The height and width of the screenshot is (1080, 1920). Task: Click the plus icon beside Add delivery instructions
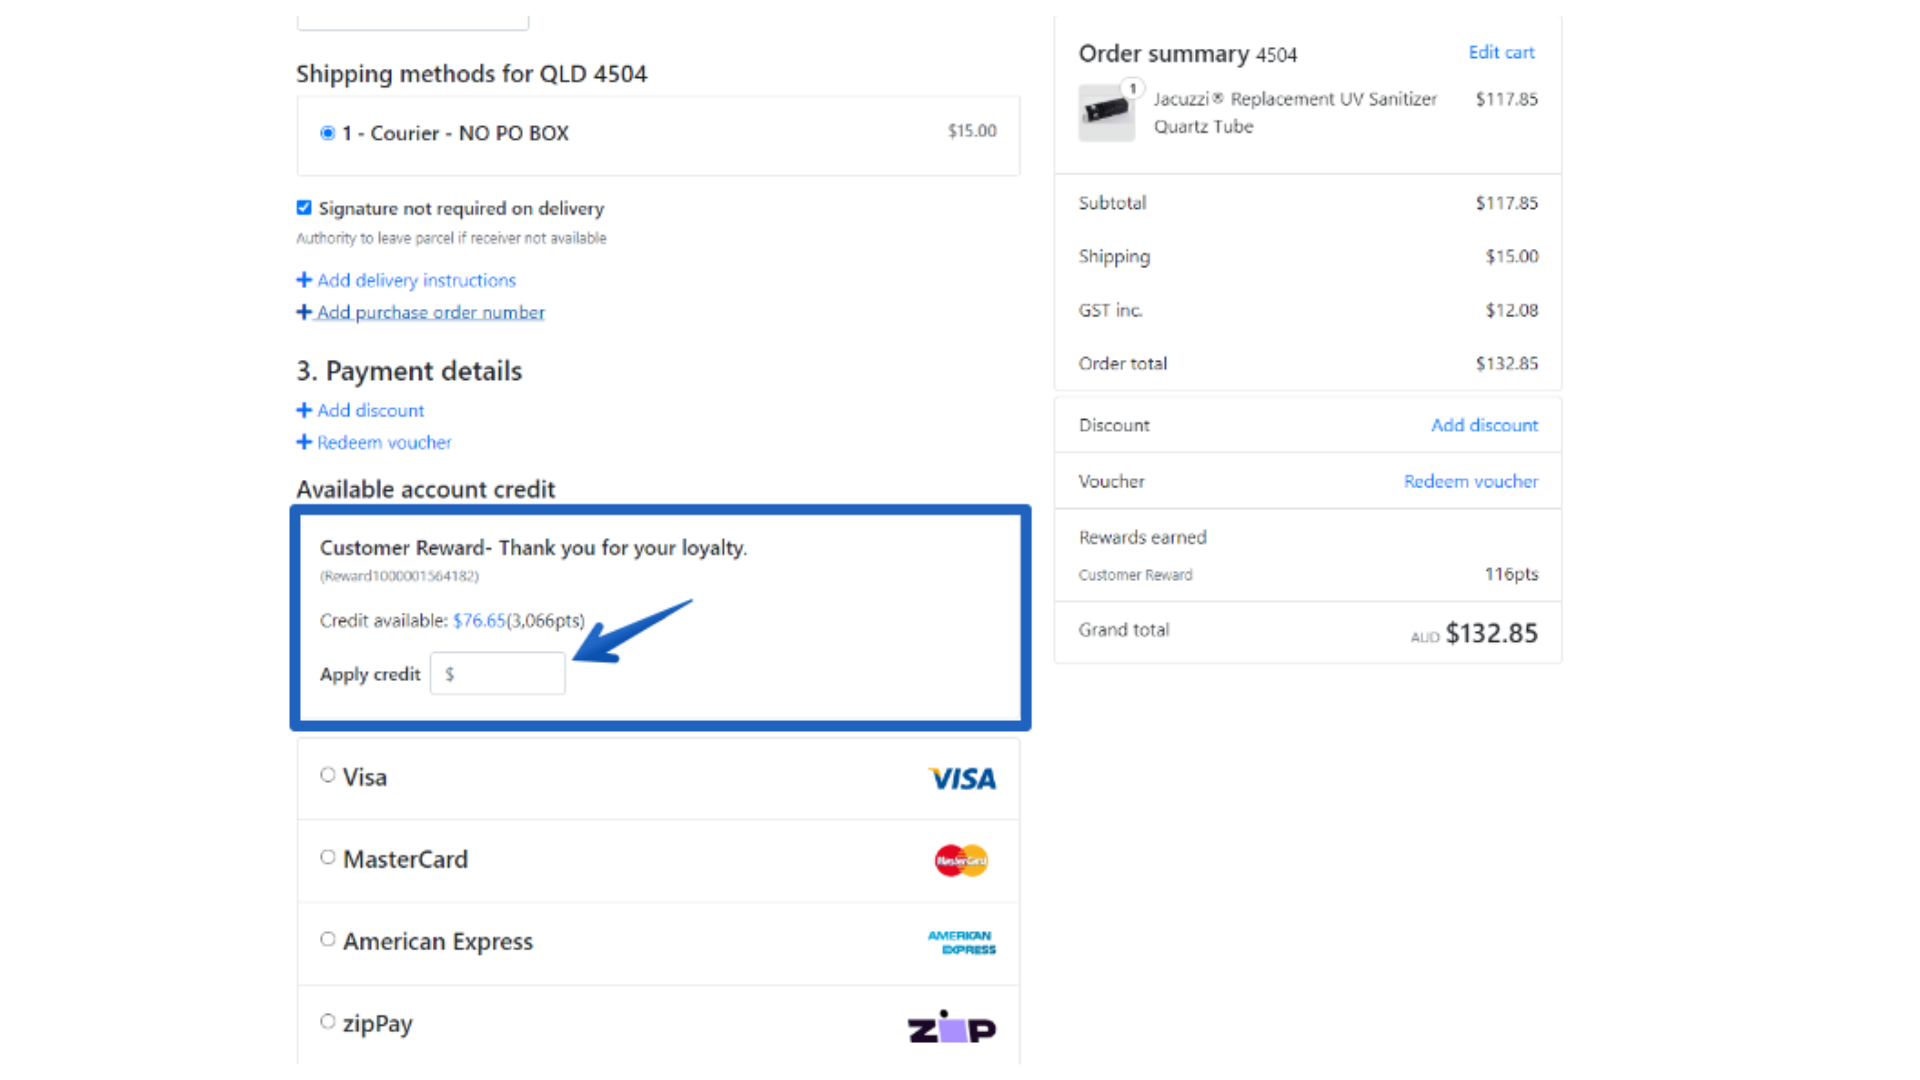(x=304, y=280)
